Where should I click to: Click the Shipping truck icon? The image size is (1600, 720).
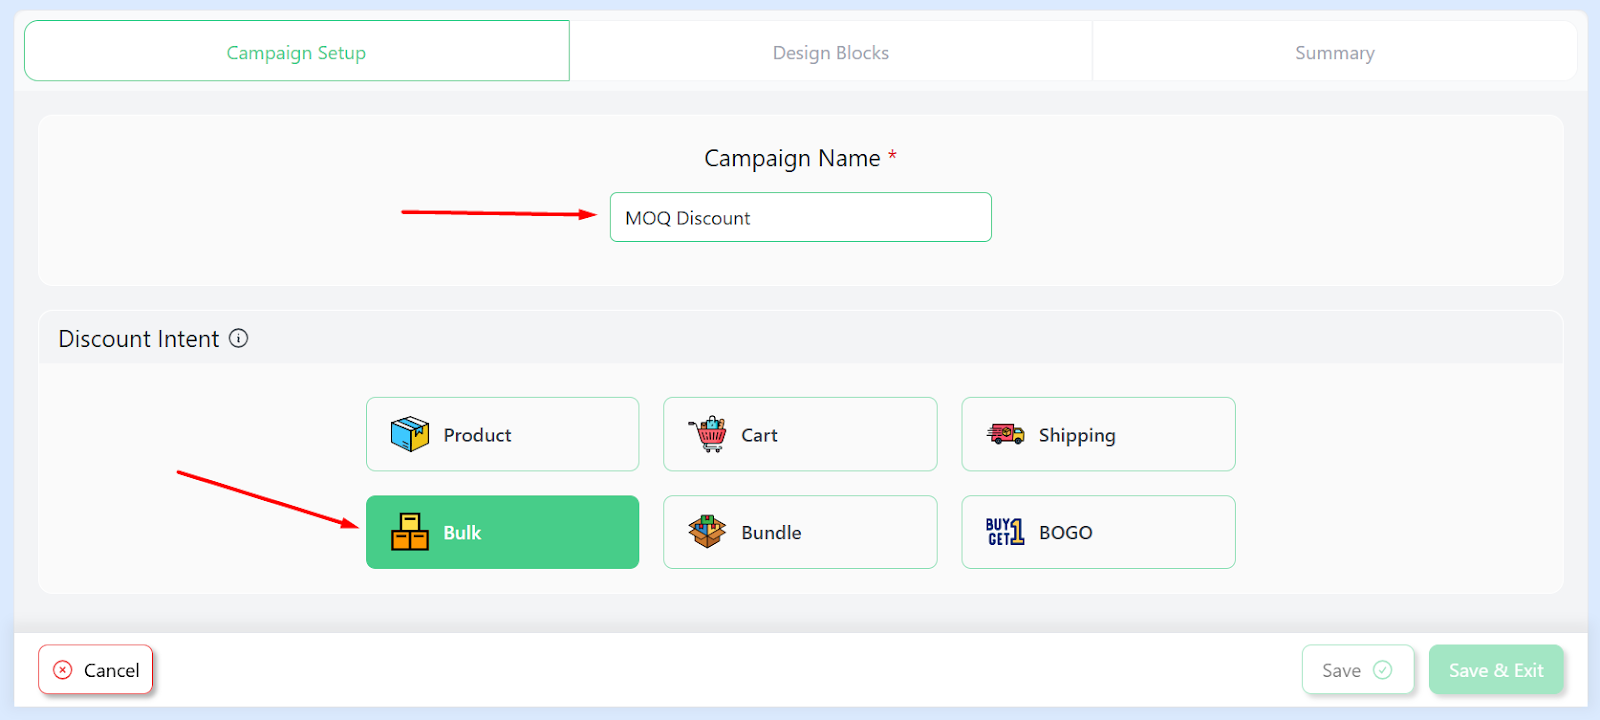tap(1006, 434)
